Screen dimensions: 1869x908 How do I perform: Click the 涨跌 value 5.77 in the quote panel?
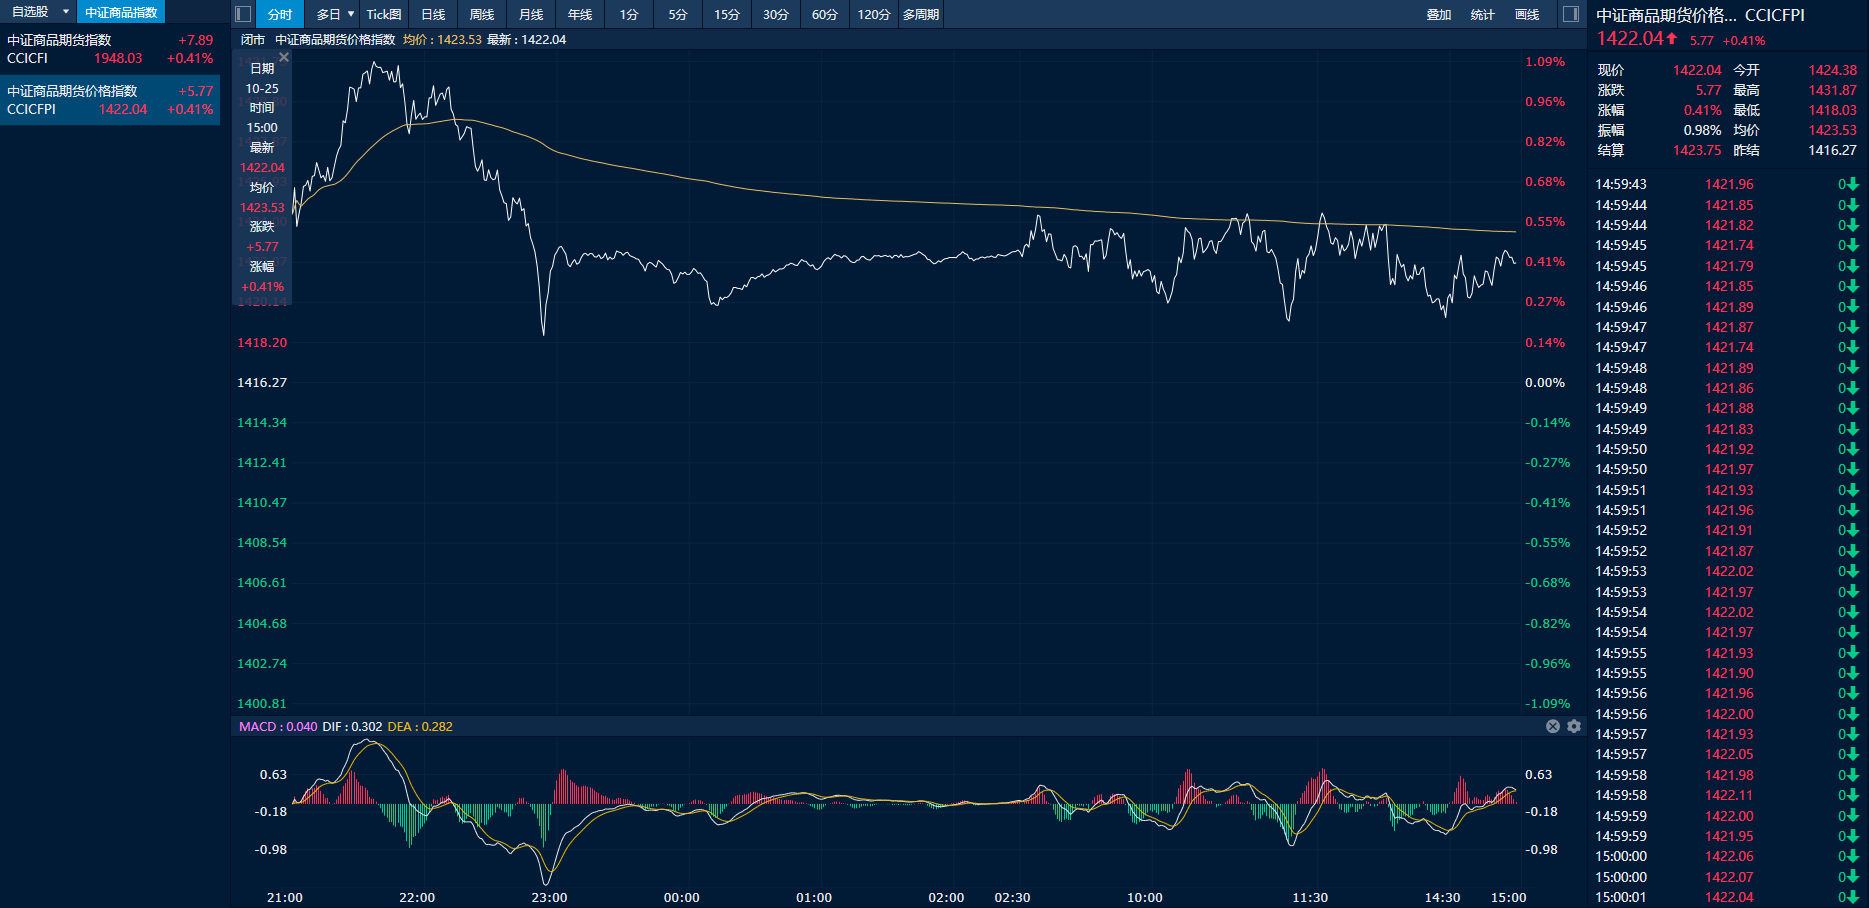[1708, 90]
